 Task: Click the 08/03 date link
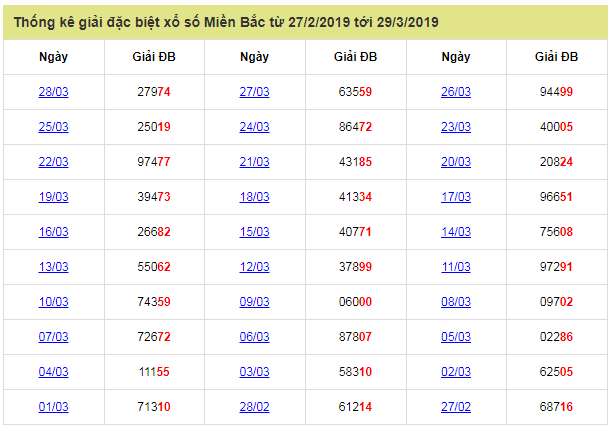point(455,302)
